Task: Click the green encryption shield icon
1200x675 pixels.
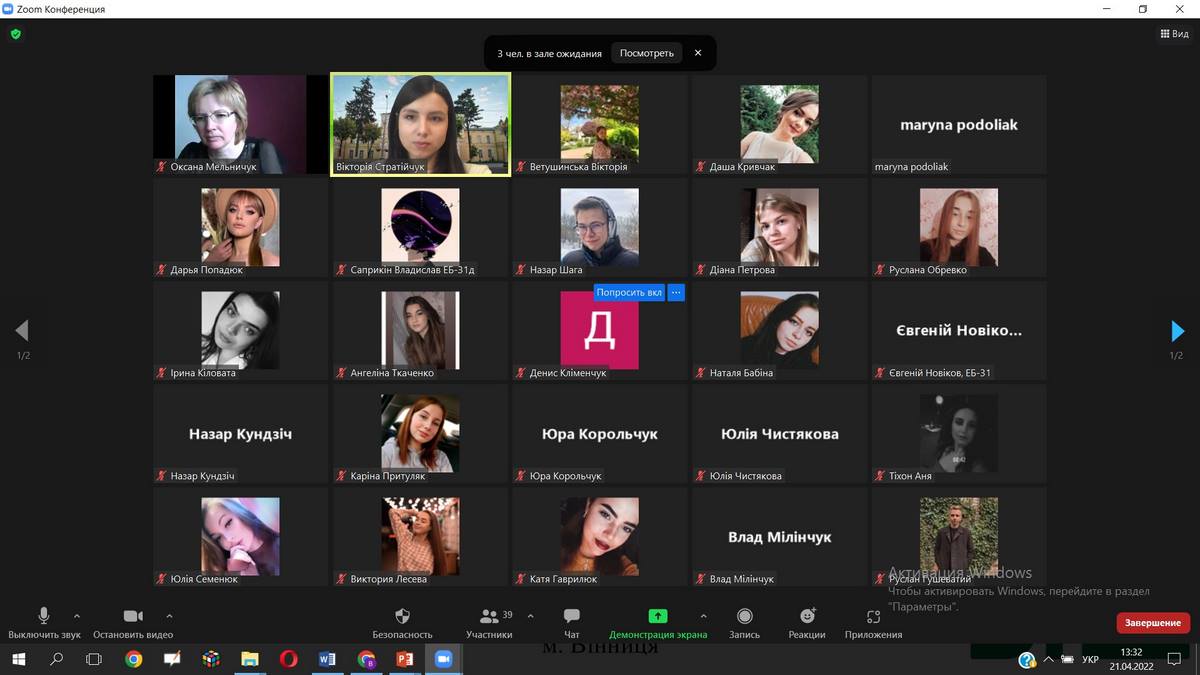Action: 15,33
